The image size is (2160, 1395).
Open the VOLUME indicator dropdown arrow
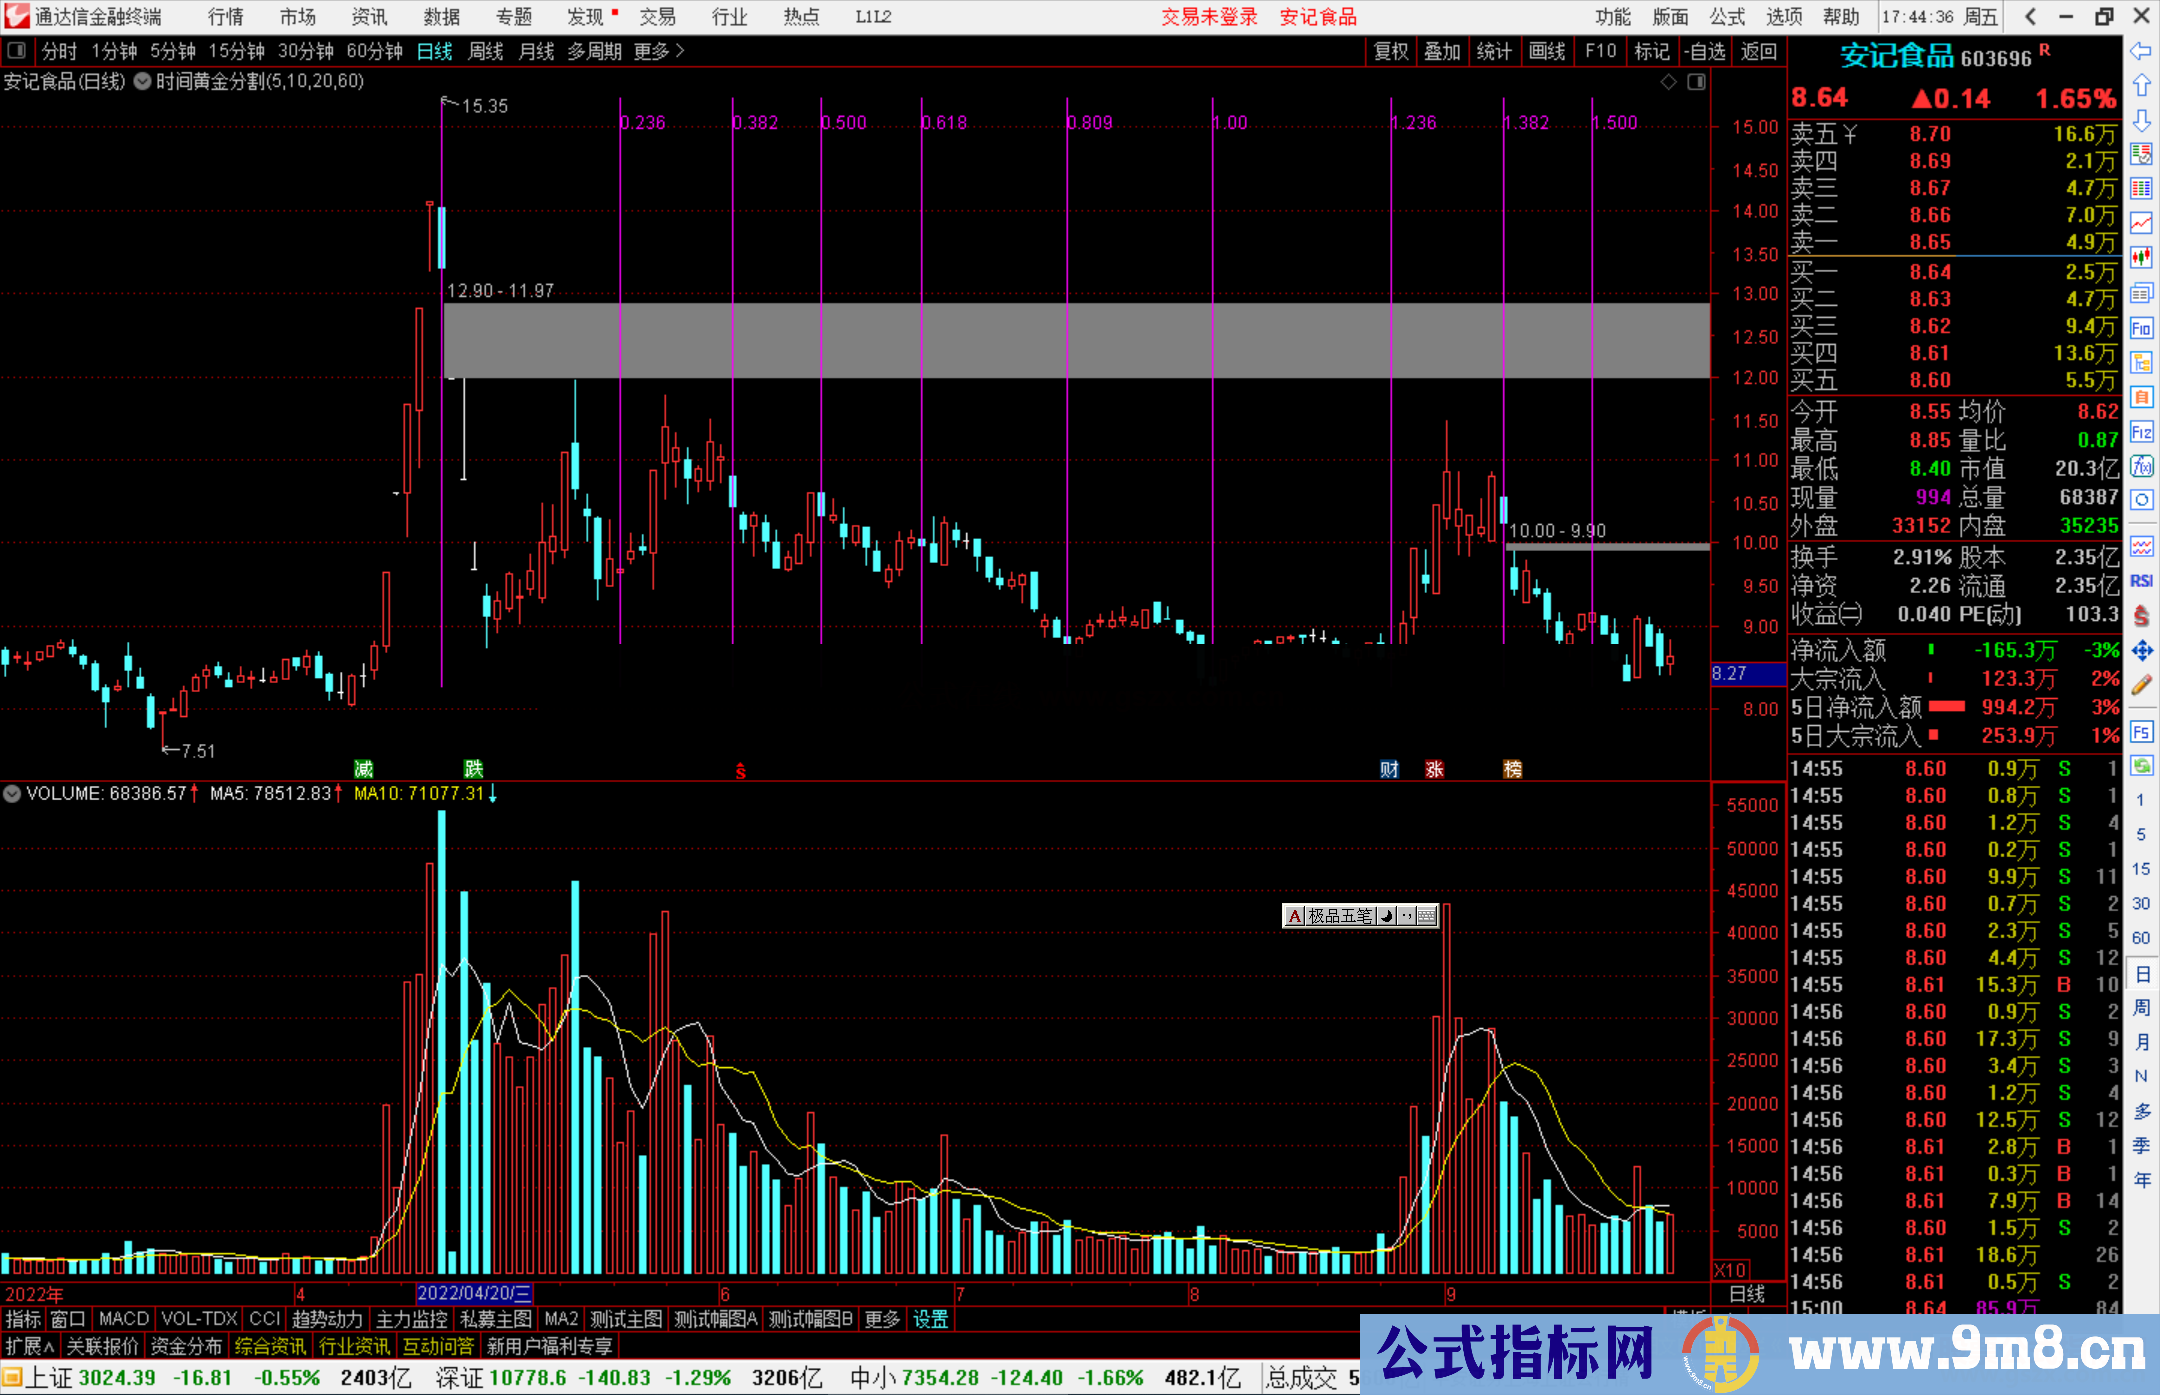[12, 794]
